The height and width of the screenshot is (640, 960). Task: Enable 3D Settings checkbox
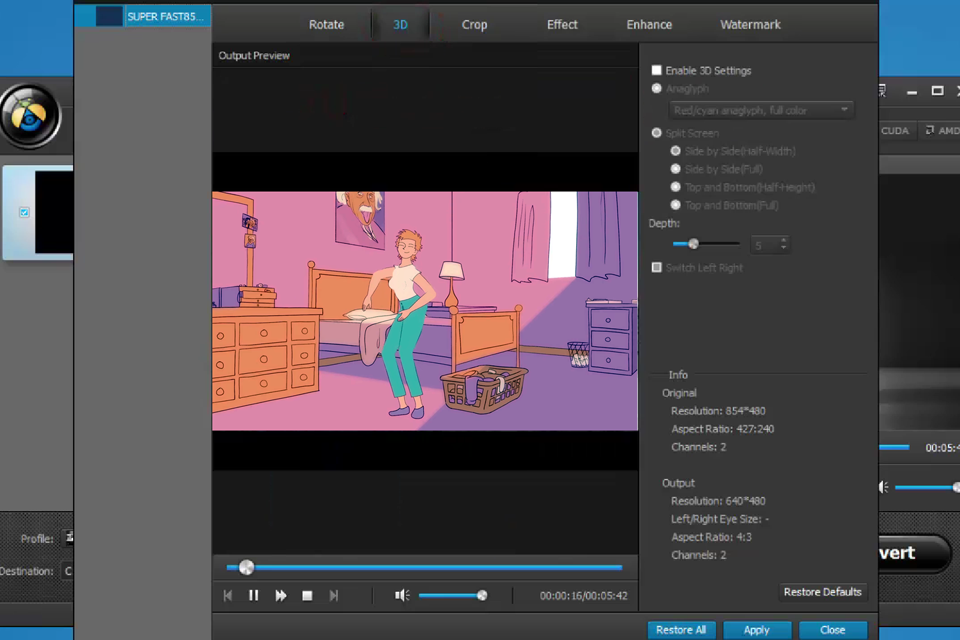coord(657,70)
